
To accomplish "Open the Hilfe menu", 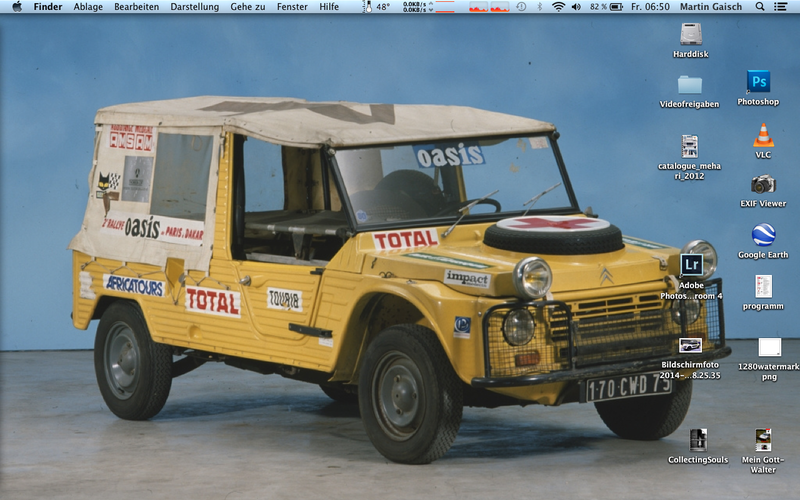I will click(x=329, y=7).
